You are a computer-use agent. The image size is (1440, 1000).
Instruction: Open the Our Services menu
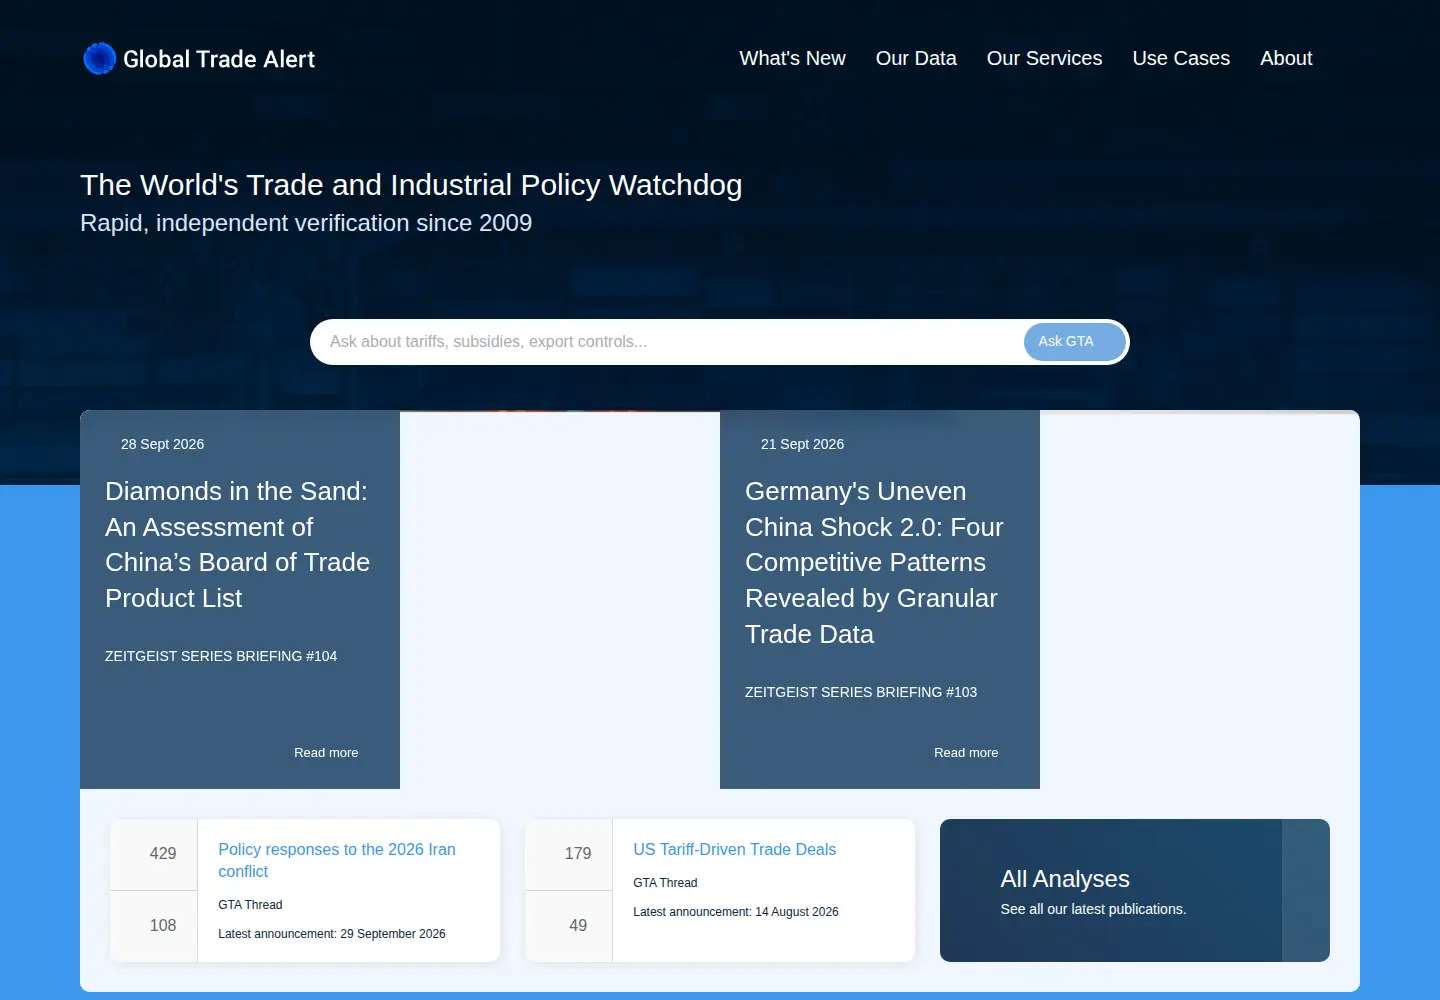click(x=1044, y=58)
